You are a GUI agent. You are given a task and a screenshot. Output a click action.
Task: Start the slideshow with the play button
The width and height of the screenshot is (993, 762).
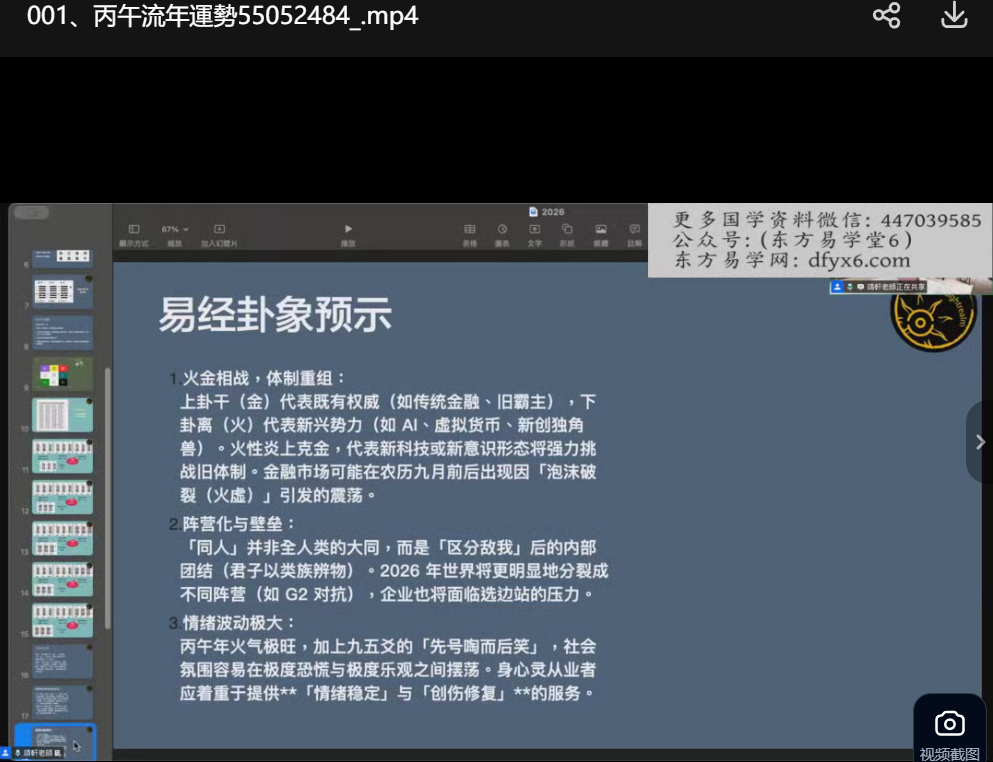[x=348, y=233]
